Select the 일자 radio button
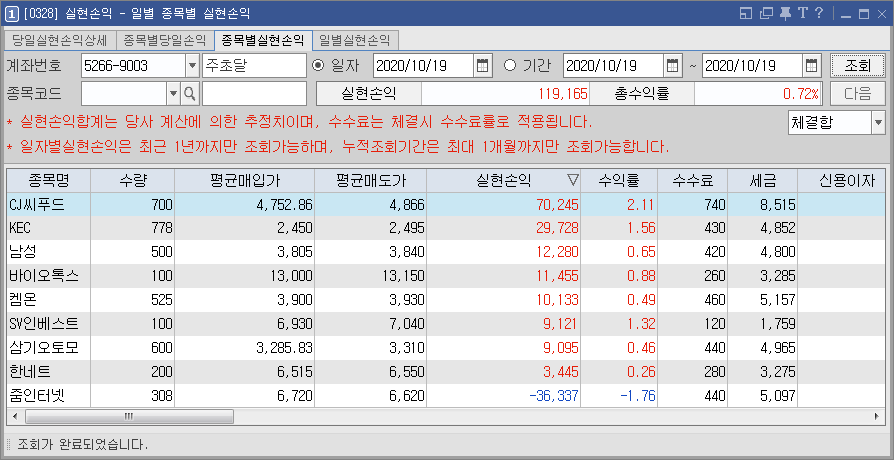Viewport: 894px width, 460px height. click(x=318, y=66)
